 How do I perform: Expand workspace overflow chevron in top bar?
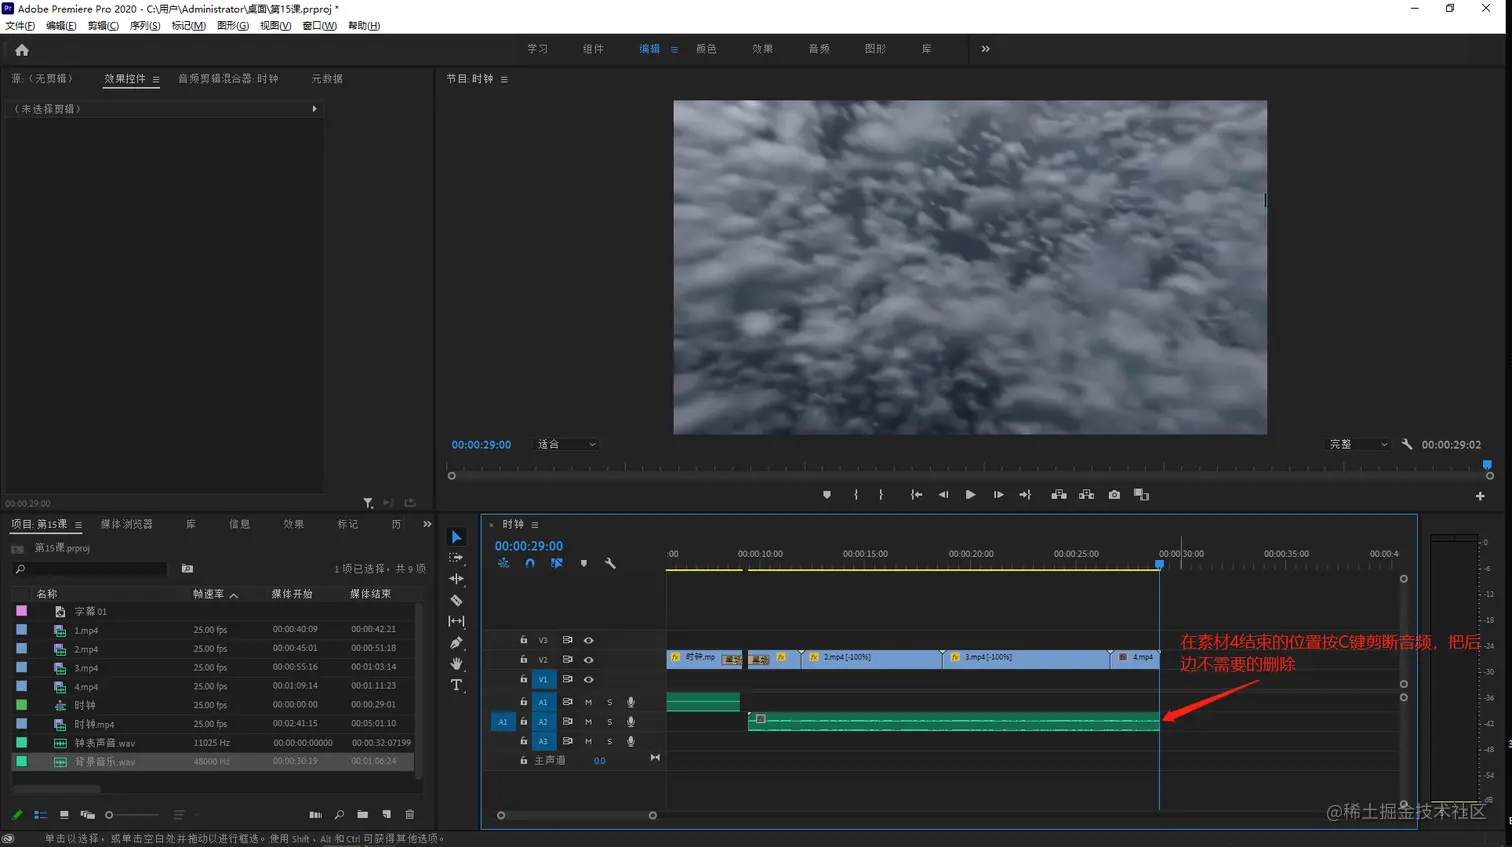(x=985, y=49)
